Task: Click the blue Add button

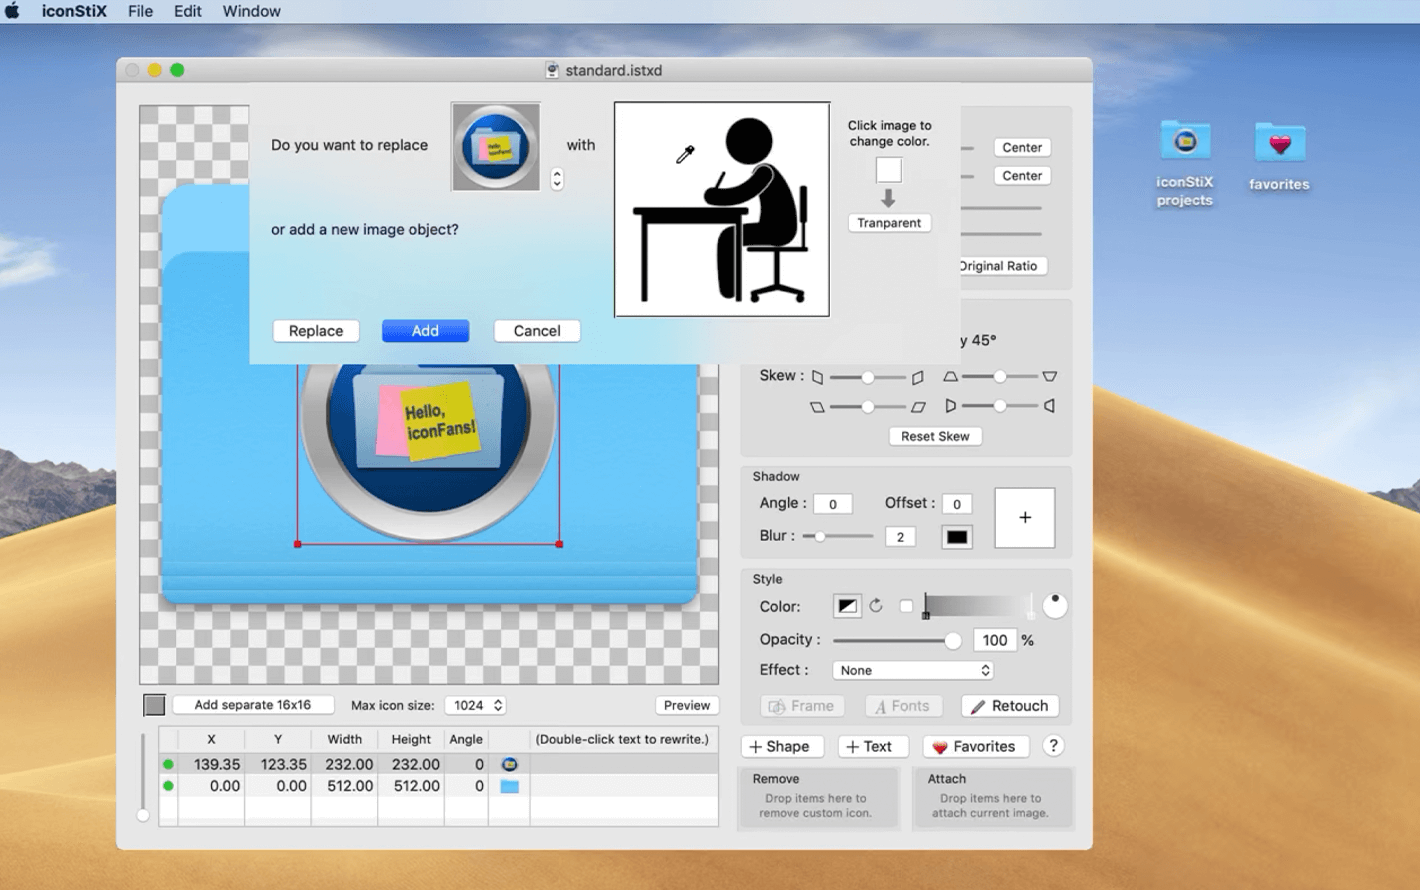Action: [x=425, y=331]
